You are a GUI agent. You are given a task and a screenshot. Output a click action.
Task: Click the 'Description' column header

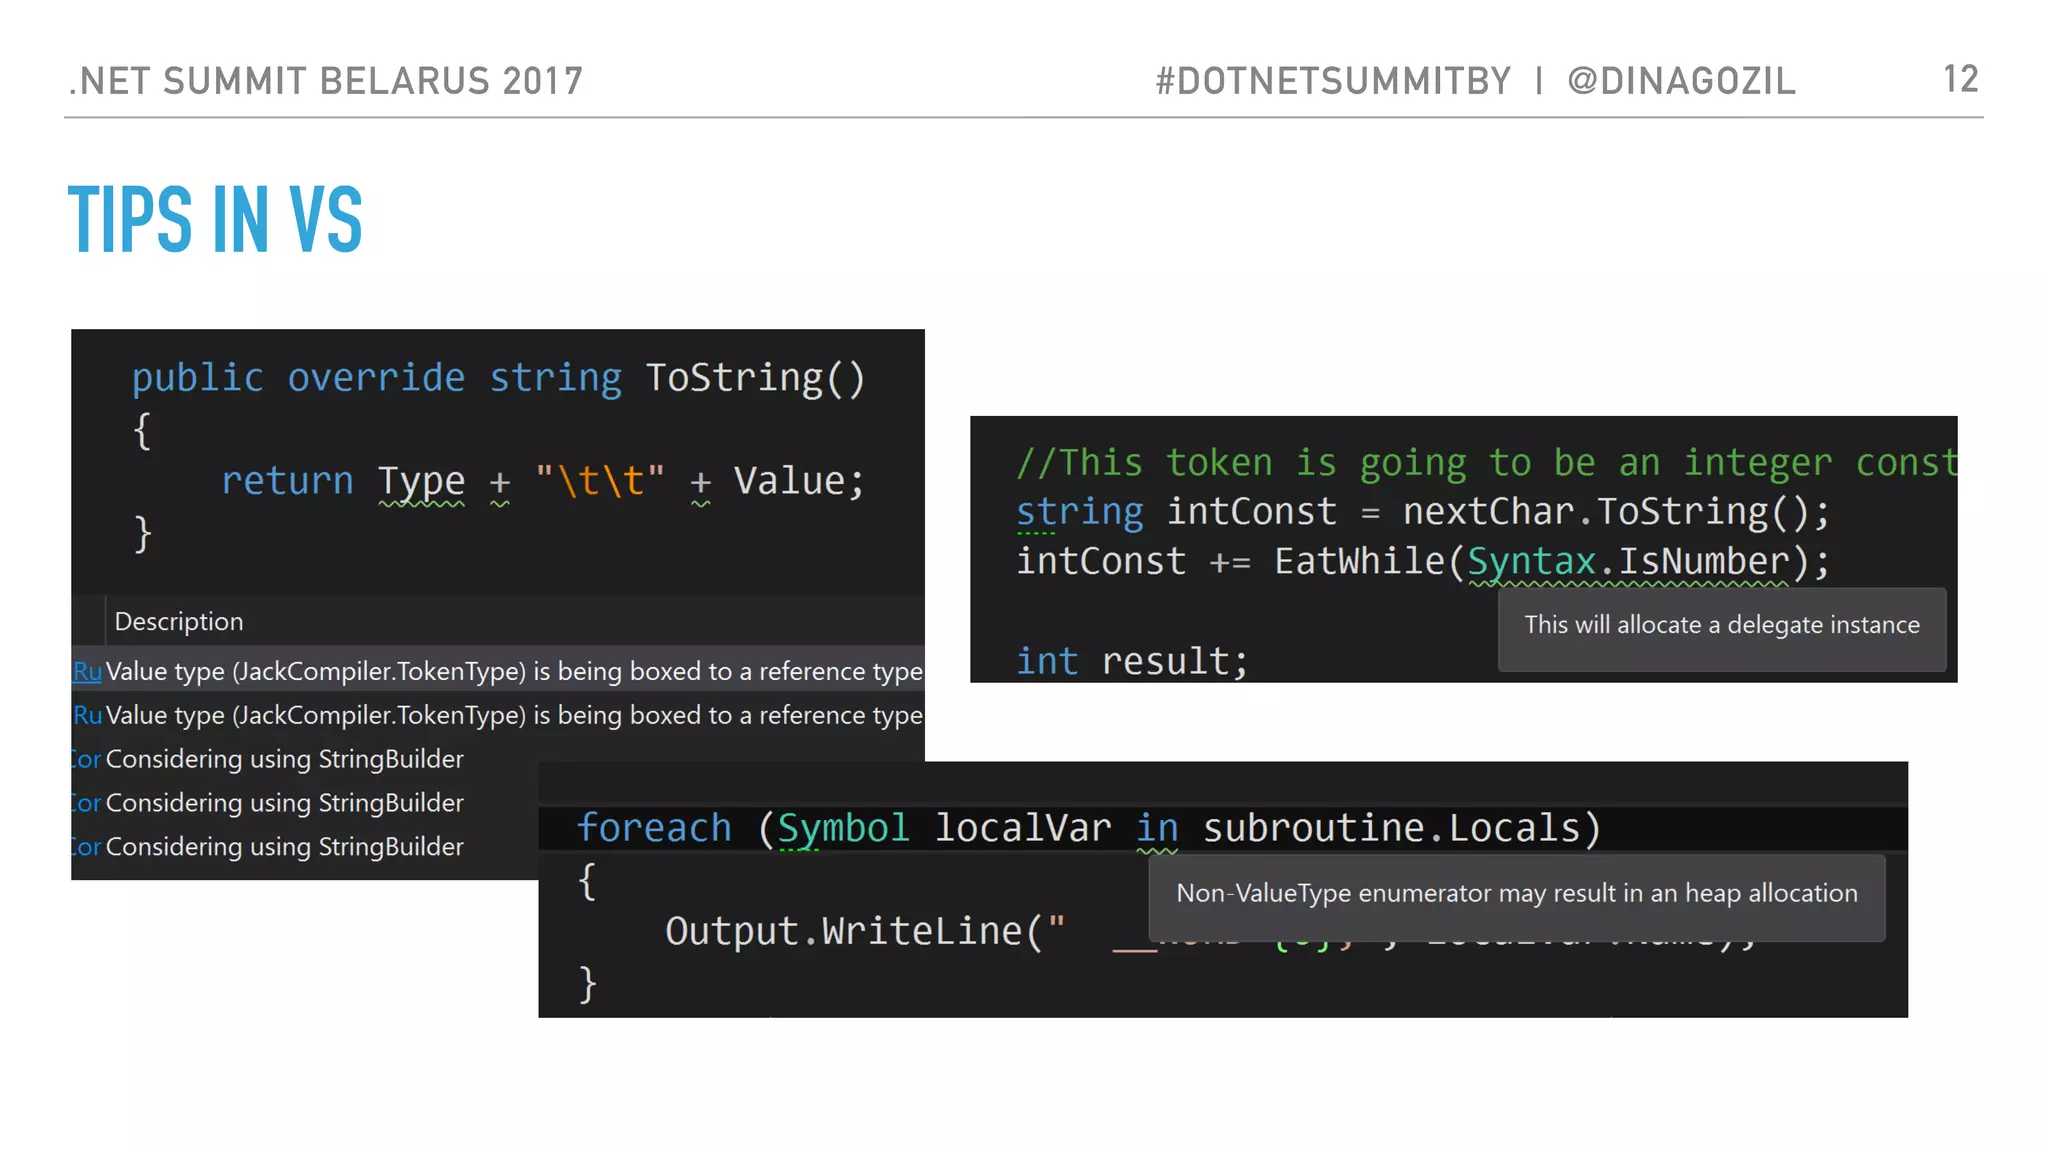coord(179,621)
